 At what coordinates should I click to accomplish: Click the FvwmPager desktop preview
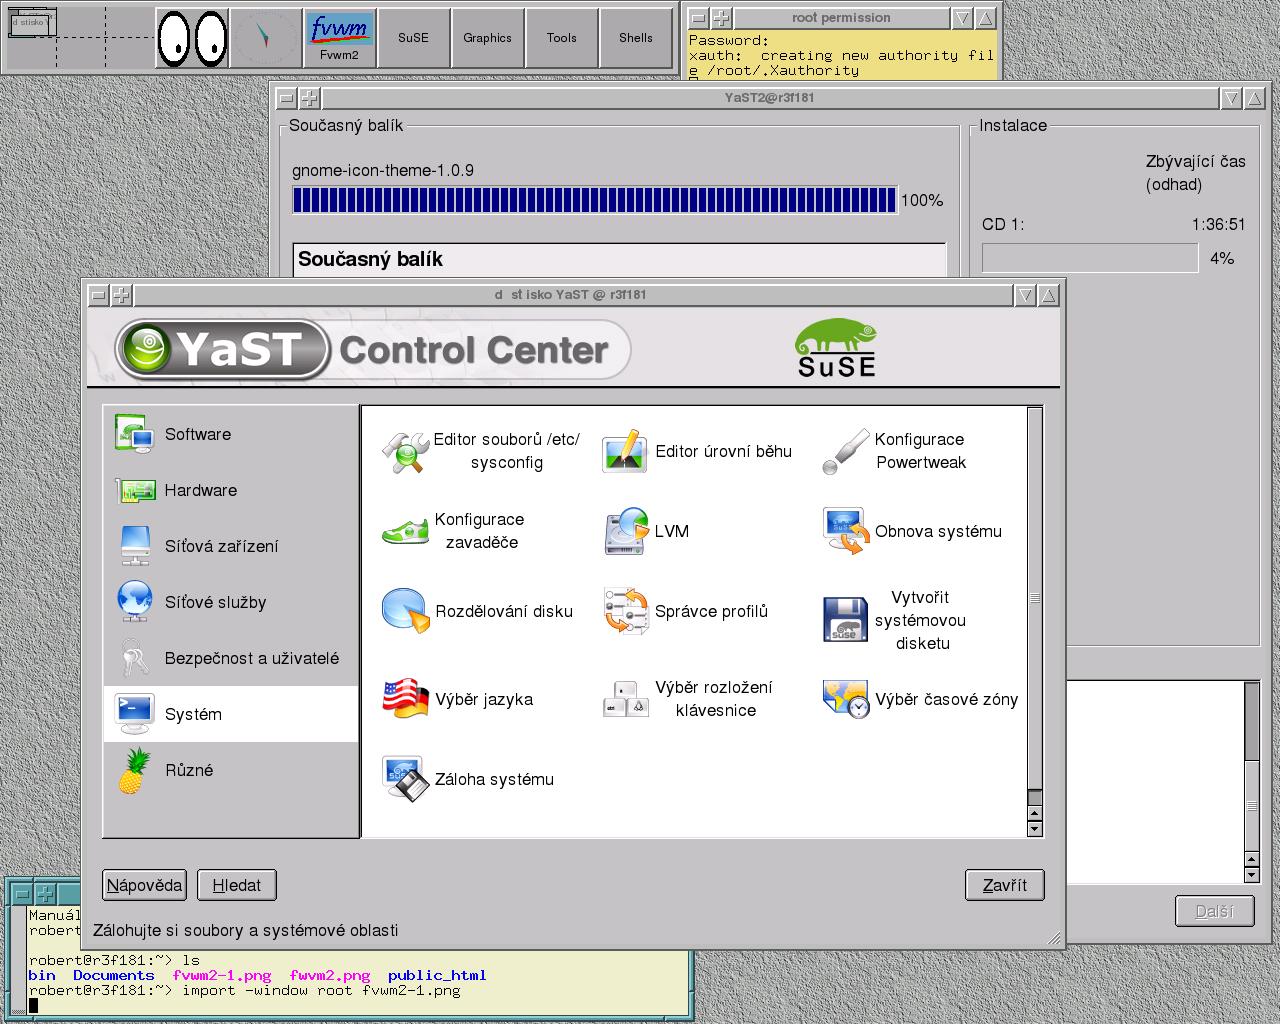click(x=79, y=38)
